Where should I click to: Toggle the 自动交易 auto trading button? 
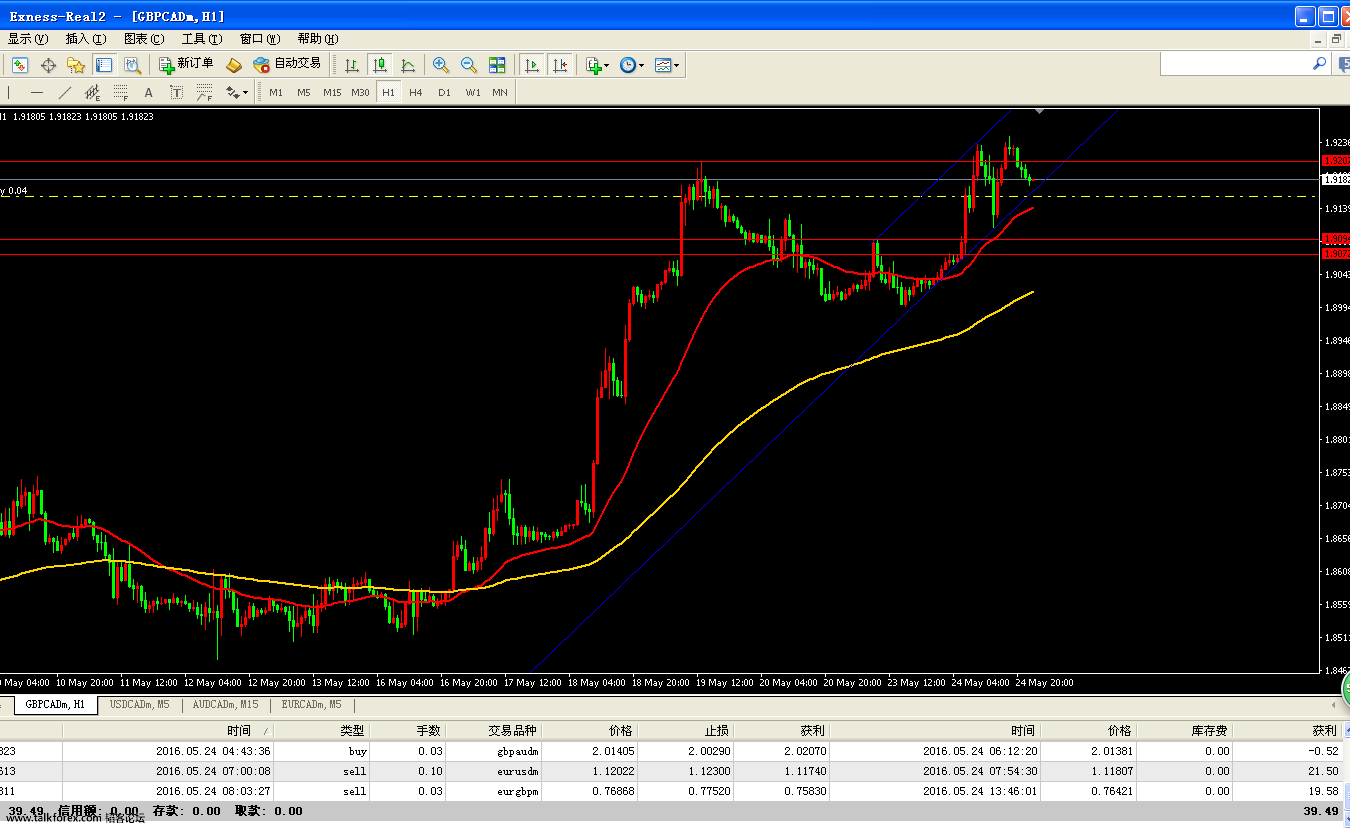288,64
